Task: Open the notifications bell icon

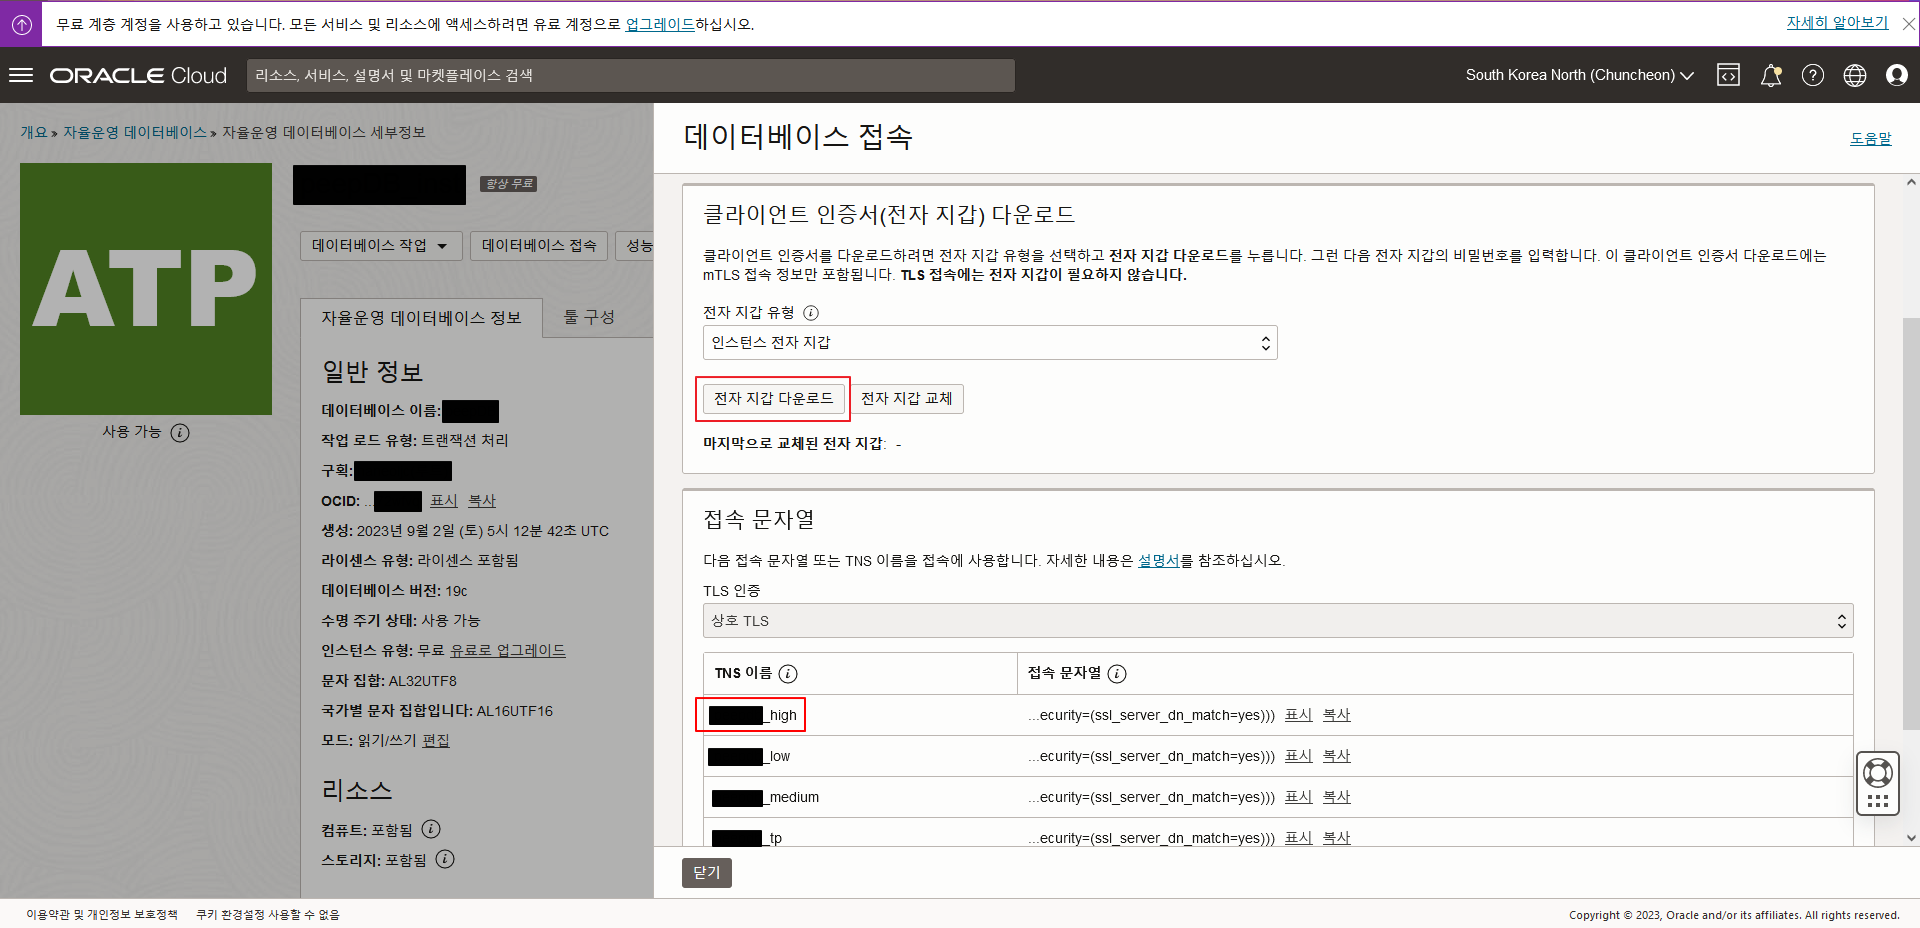Action: (x=1771, y=75)
